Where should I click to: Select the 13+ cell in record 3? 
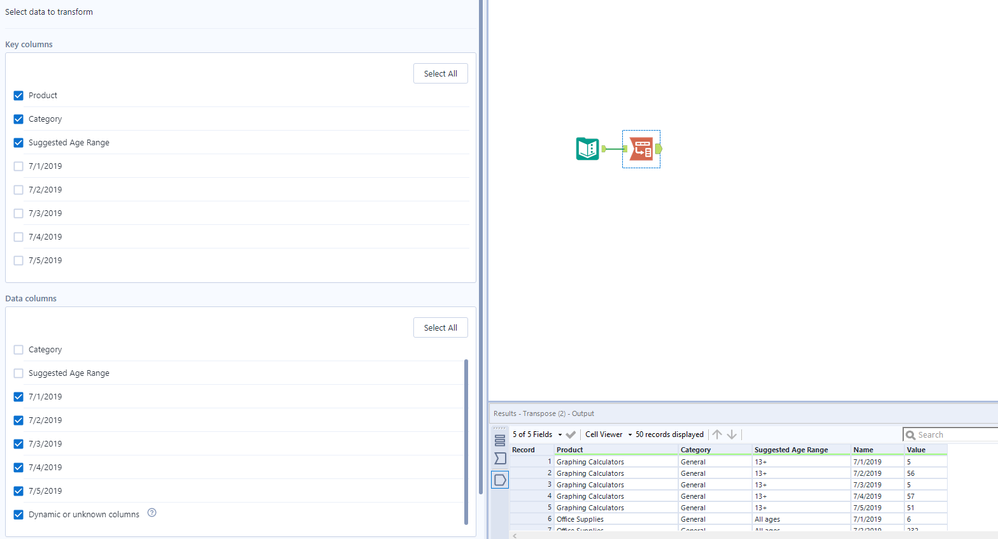point(802,485)
